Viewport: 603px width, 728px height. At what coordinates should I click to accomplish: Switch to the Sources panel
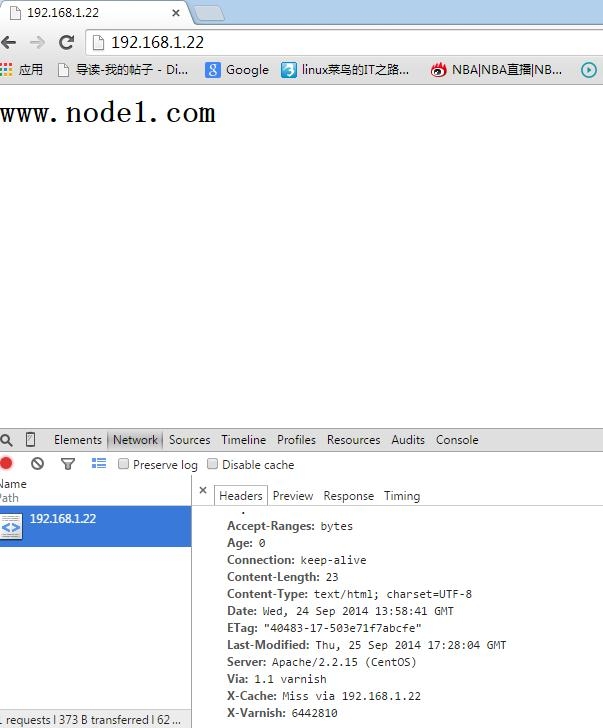pos(189,440)
